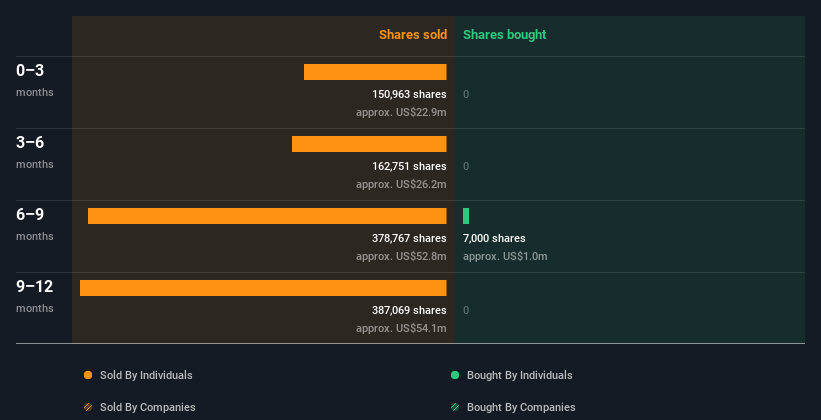821x420 pixels.
Task: Click the approx. US$52.8m value
Action: [401, 257]
